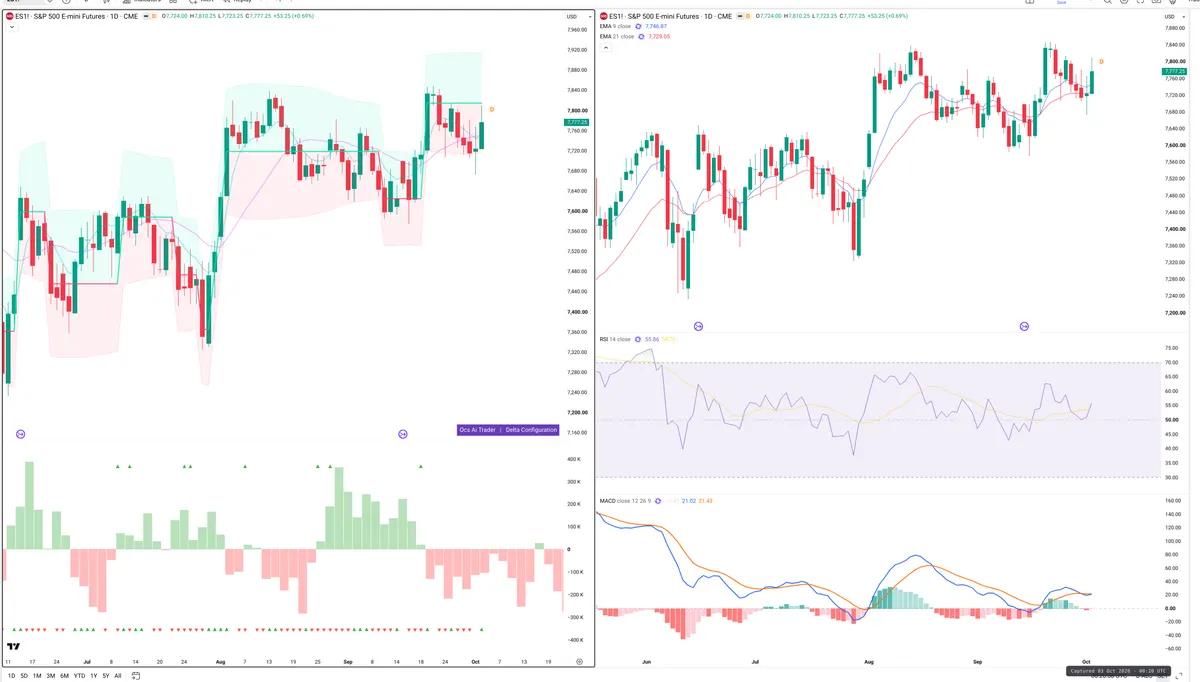Screen dimensions: 1200x682
Task: Click the RSI 14 close indicator label
Action: click(615, 339)
